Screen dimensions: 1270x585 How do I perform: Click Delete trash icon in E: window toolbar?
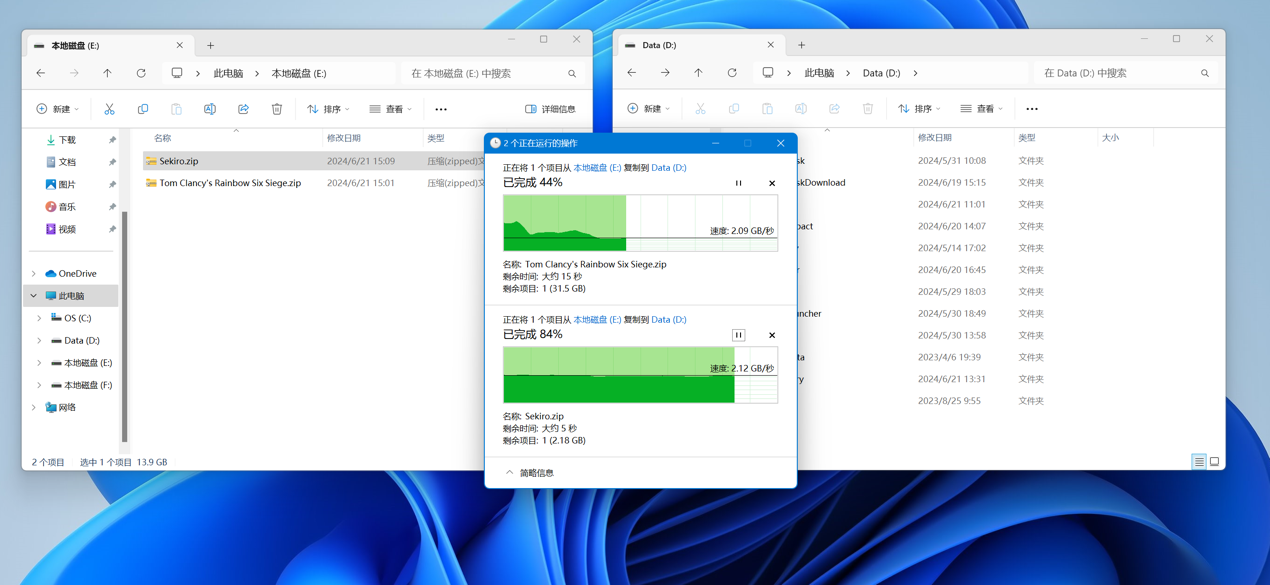277,109
